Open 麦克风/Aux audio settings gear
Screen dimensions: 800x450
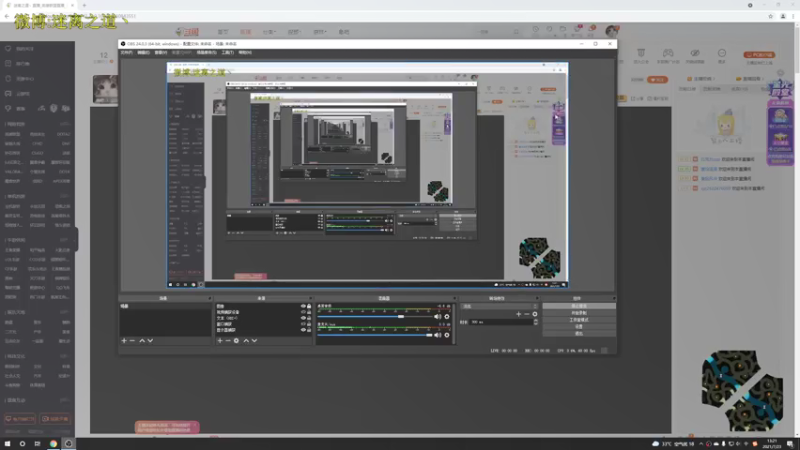[447, 335]
